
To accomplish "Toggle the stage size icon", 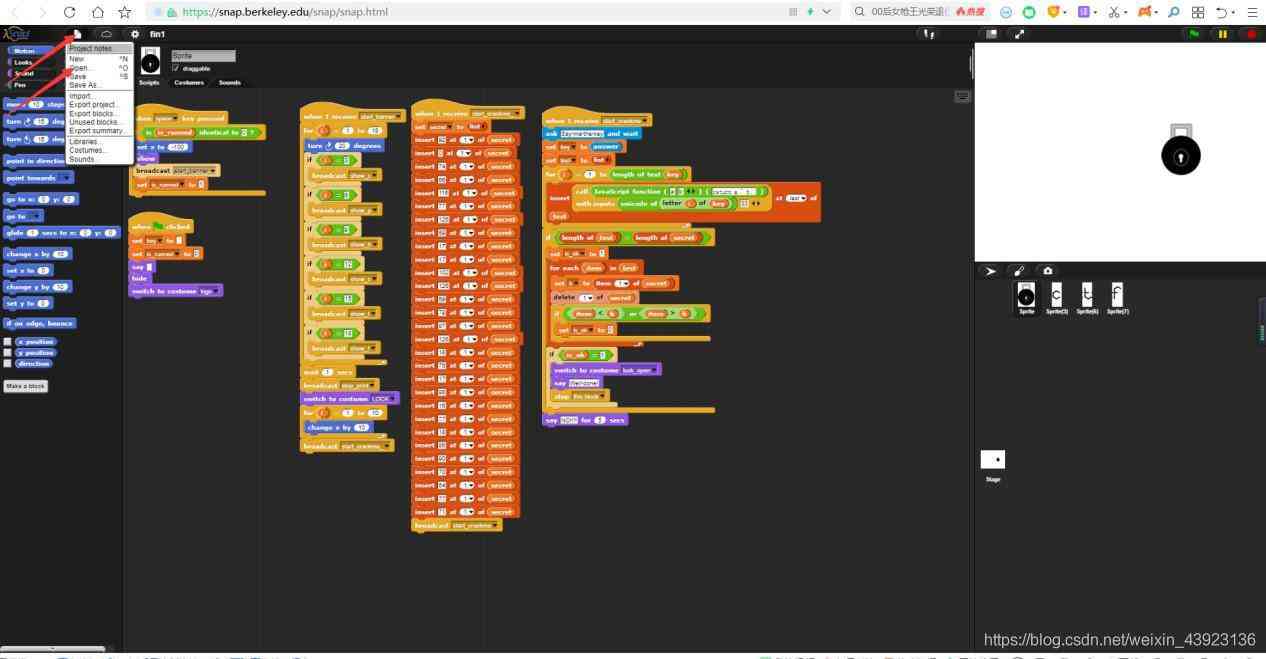I will point(991,34).
